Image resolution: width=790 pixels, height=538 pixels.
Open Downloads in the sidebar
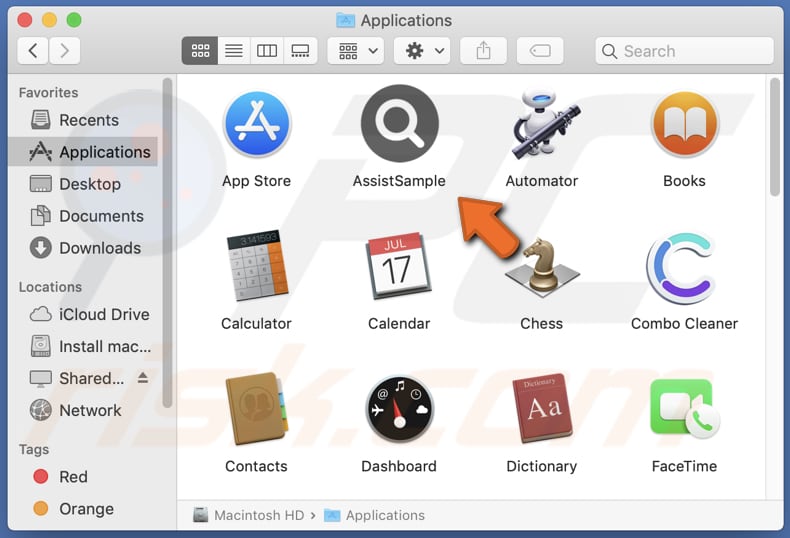[x=84, y=248]
